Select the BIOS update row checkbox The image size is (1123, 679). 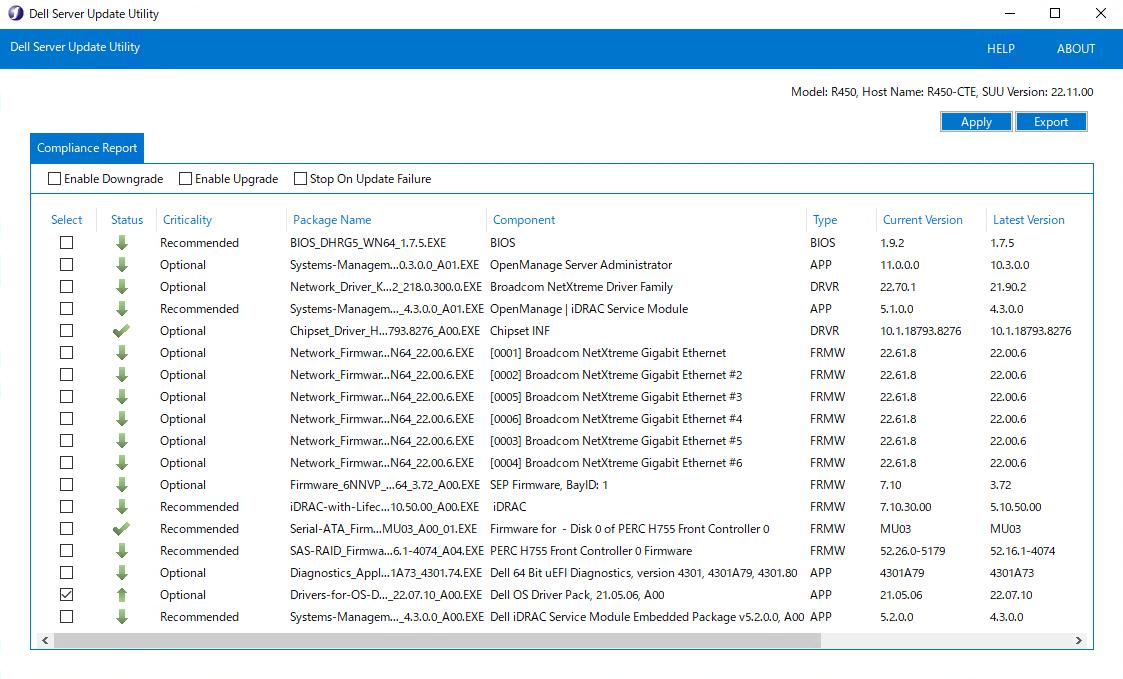click(x=66, y=242)
